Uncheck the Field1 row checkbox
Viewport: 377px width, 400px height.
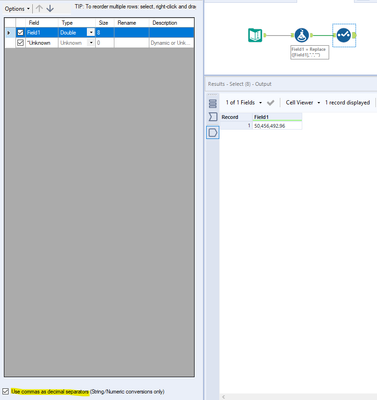20,33
